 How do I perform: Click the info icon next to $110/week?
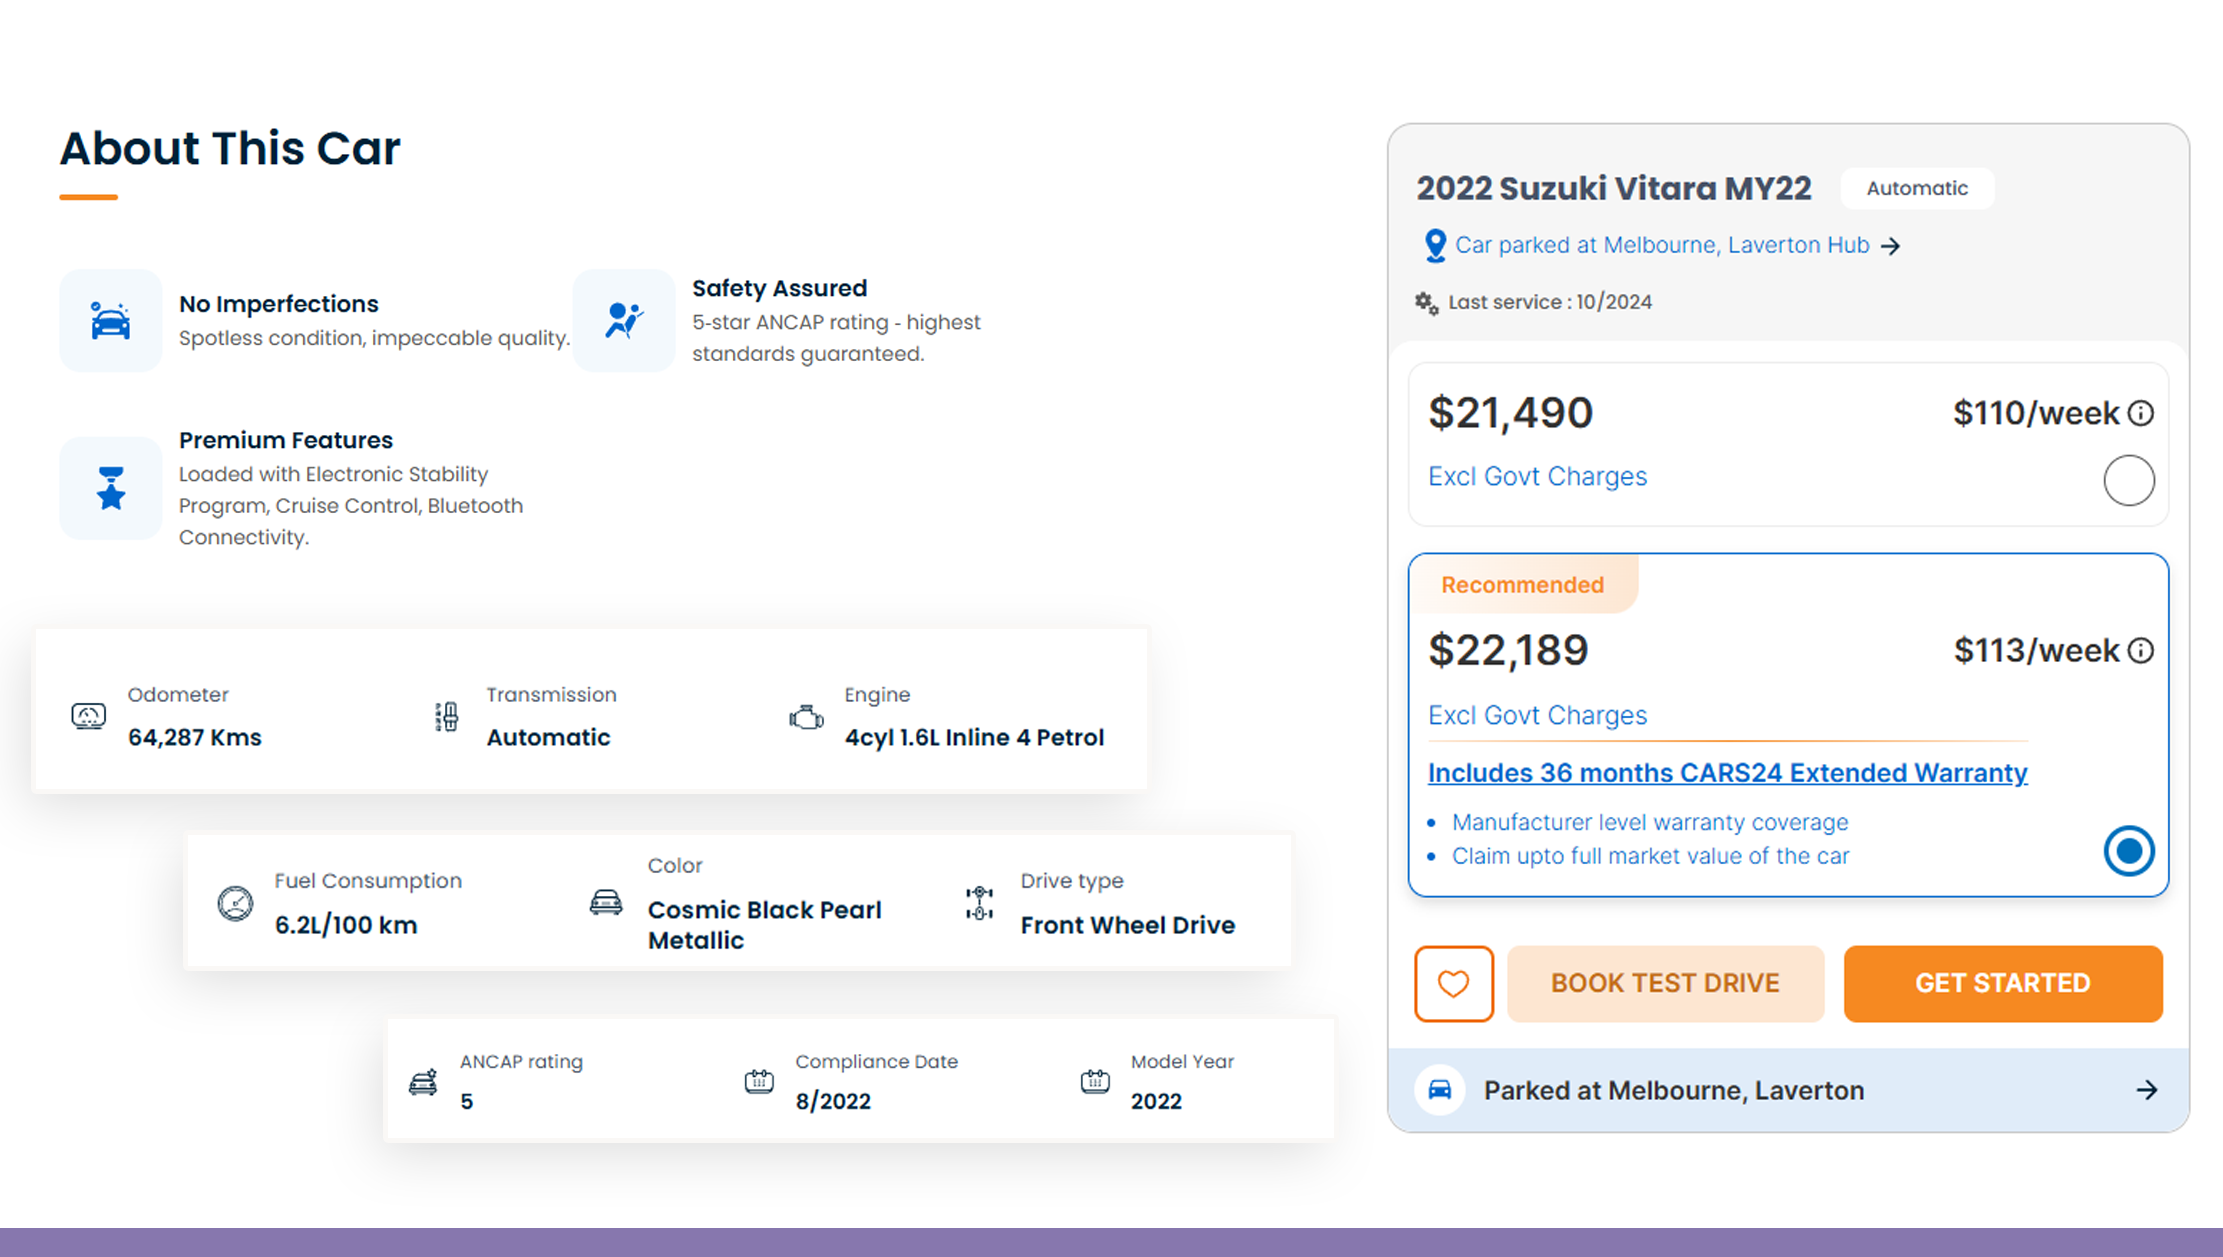[2140, 412]
